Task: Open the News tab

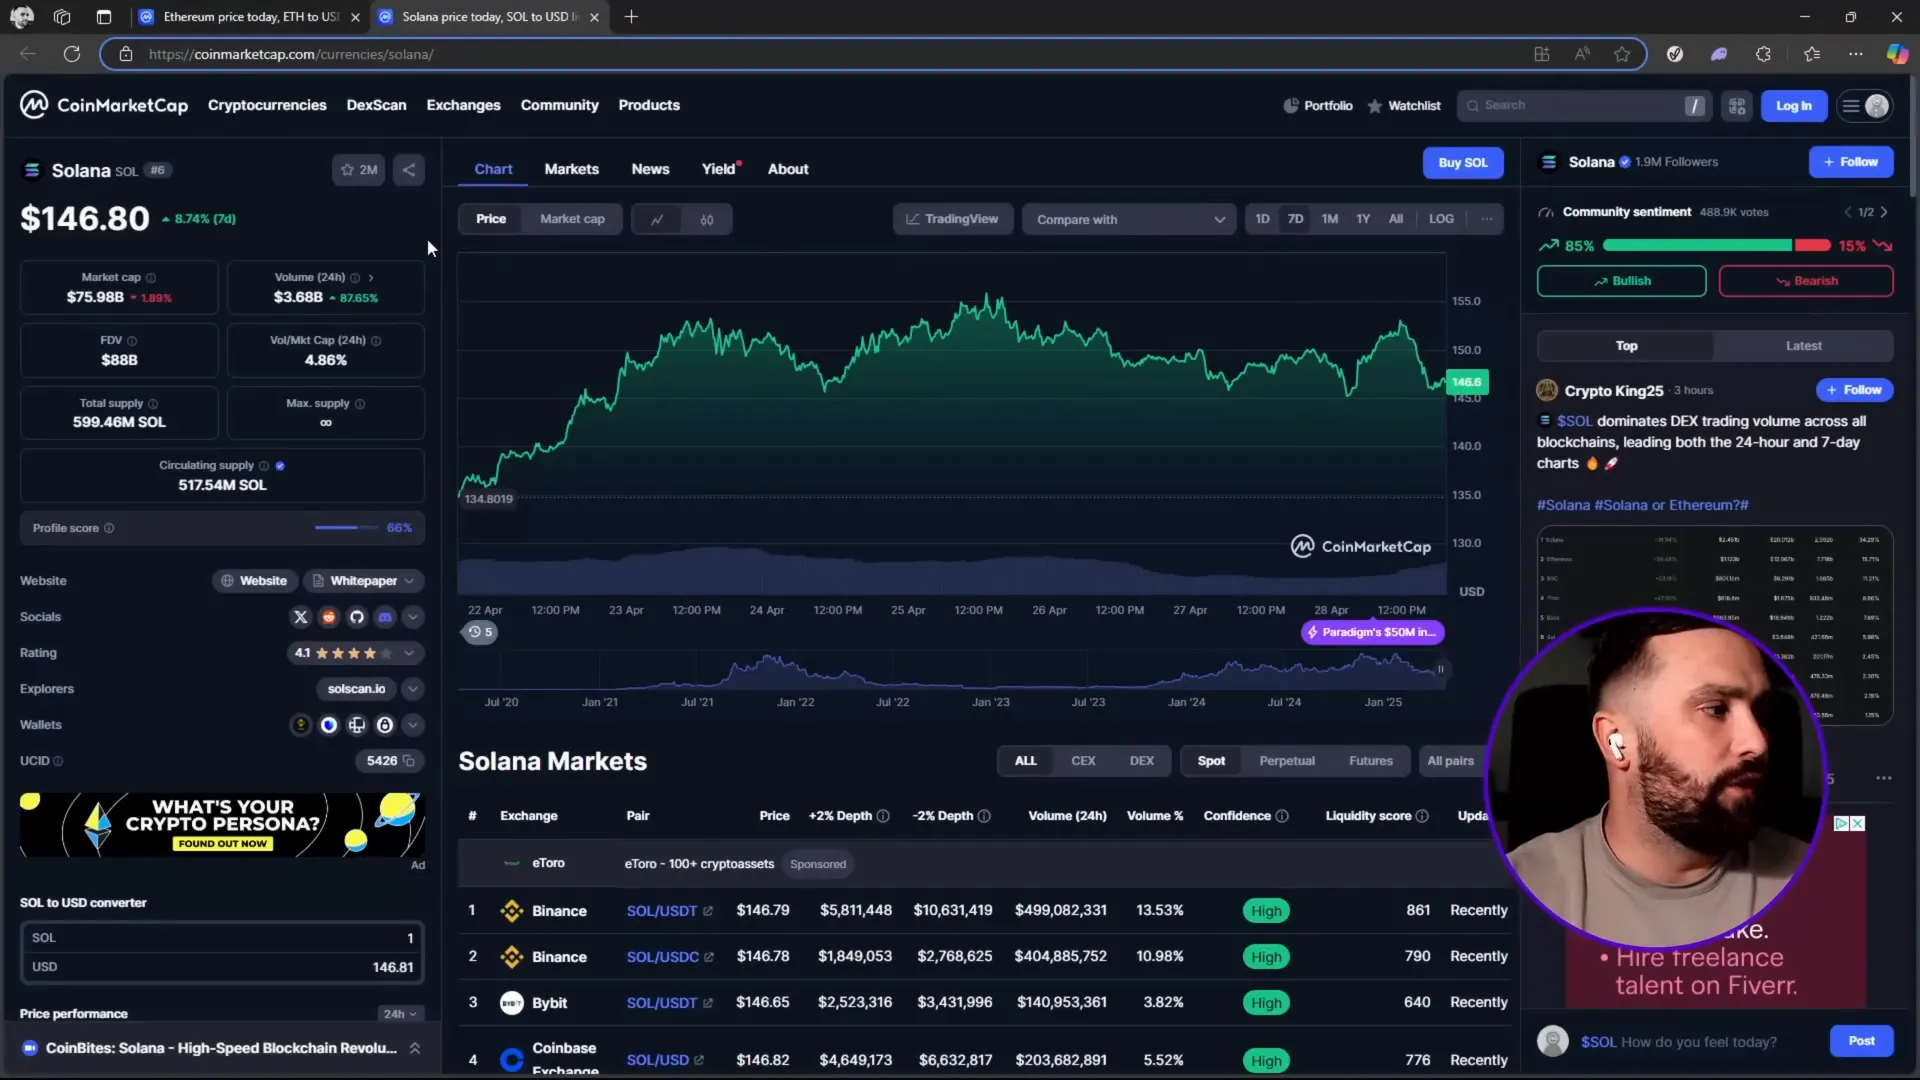Action: coord(650,169)
